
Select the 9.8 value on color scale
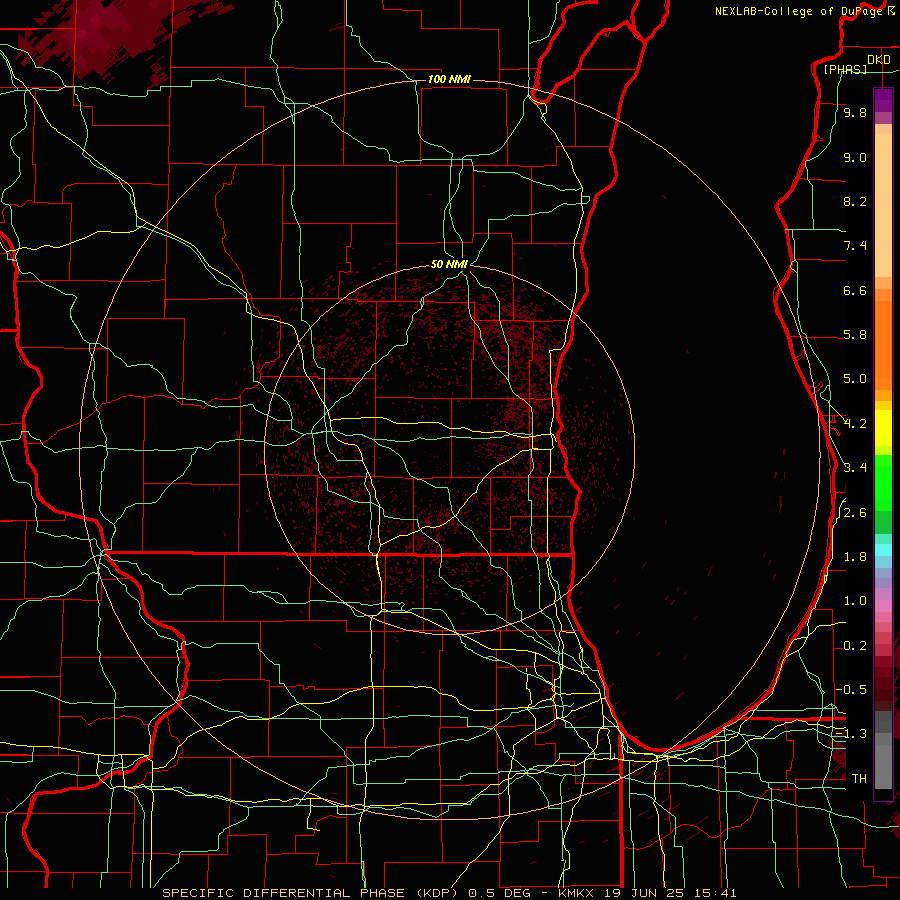(855, 112)
